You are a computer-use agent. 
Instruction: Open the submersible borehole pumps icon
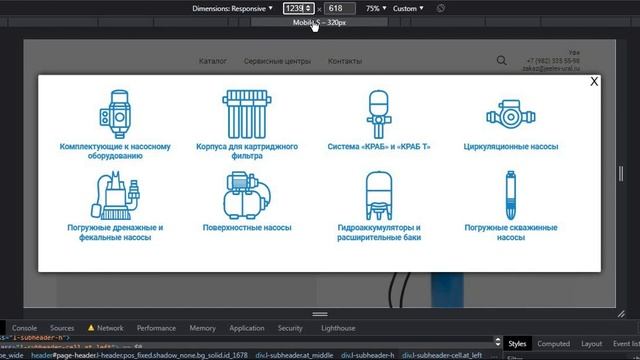(x=511, y=196)
